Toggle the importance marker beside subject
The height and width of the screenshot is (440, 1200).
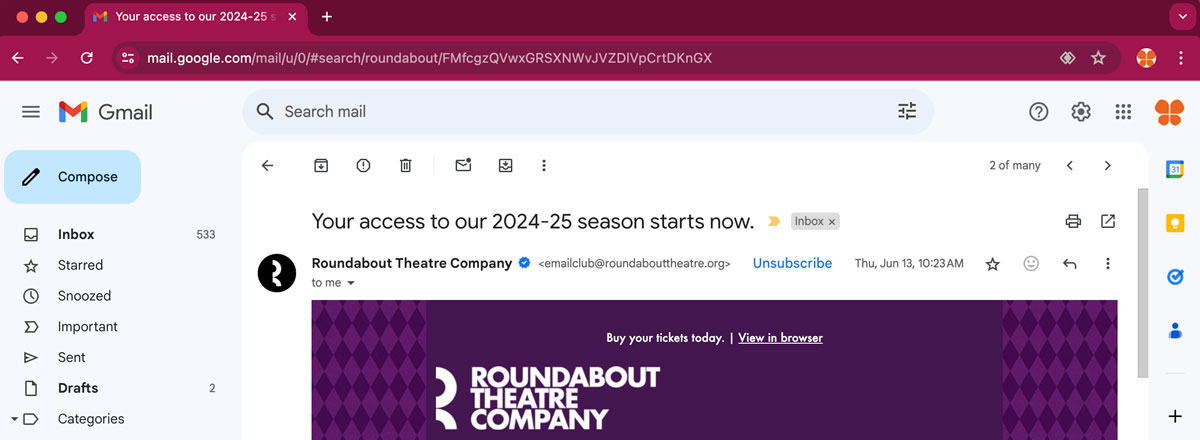click(773, 222)
